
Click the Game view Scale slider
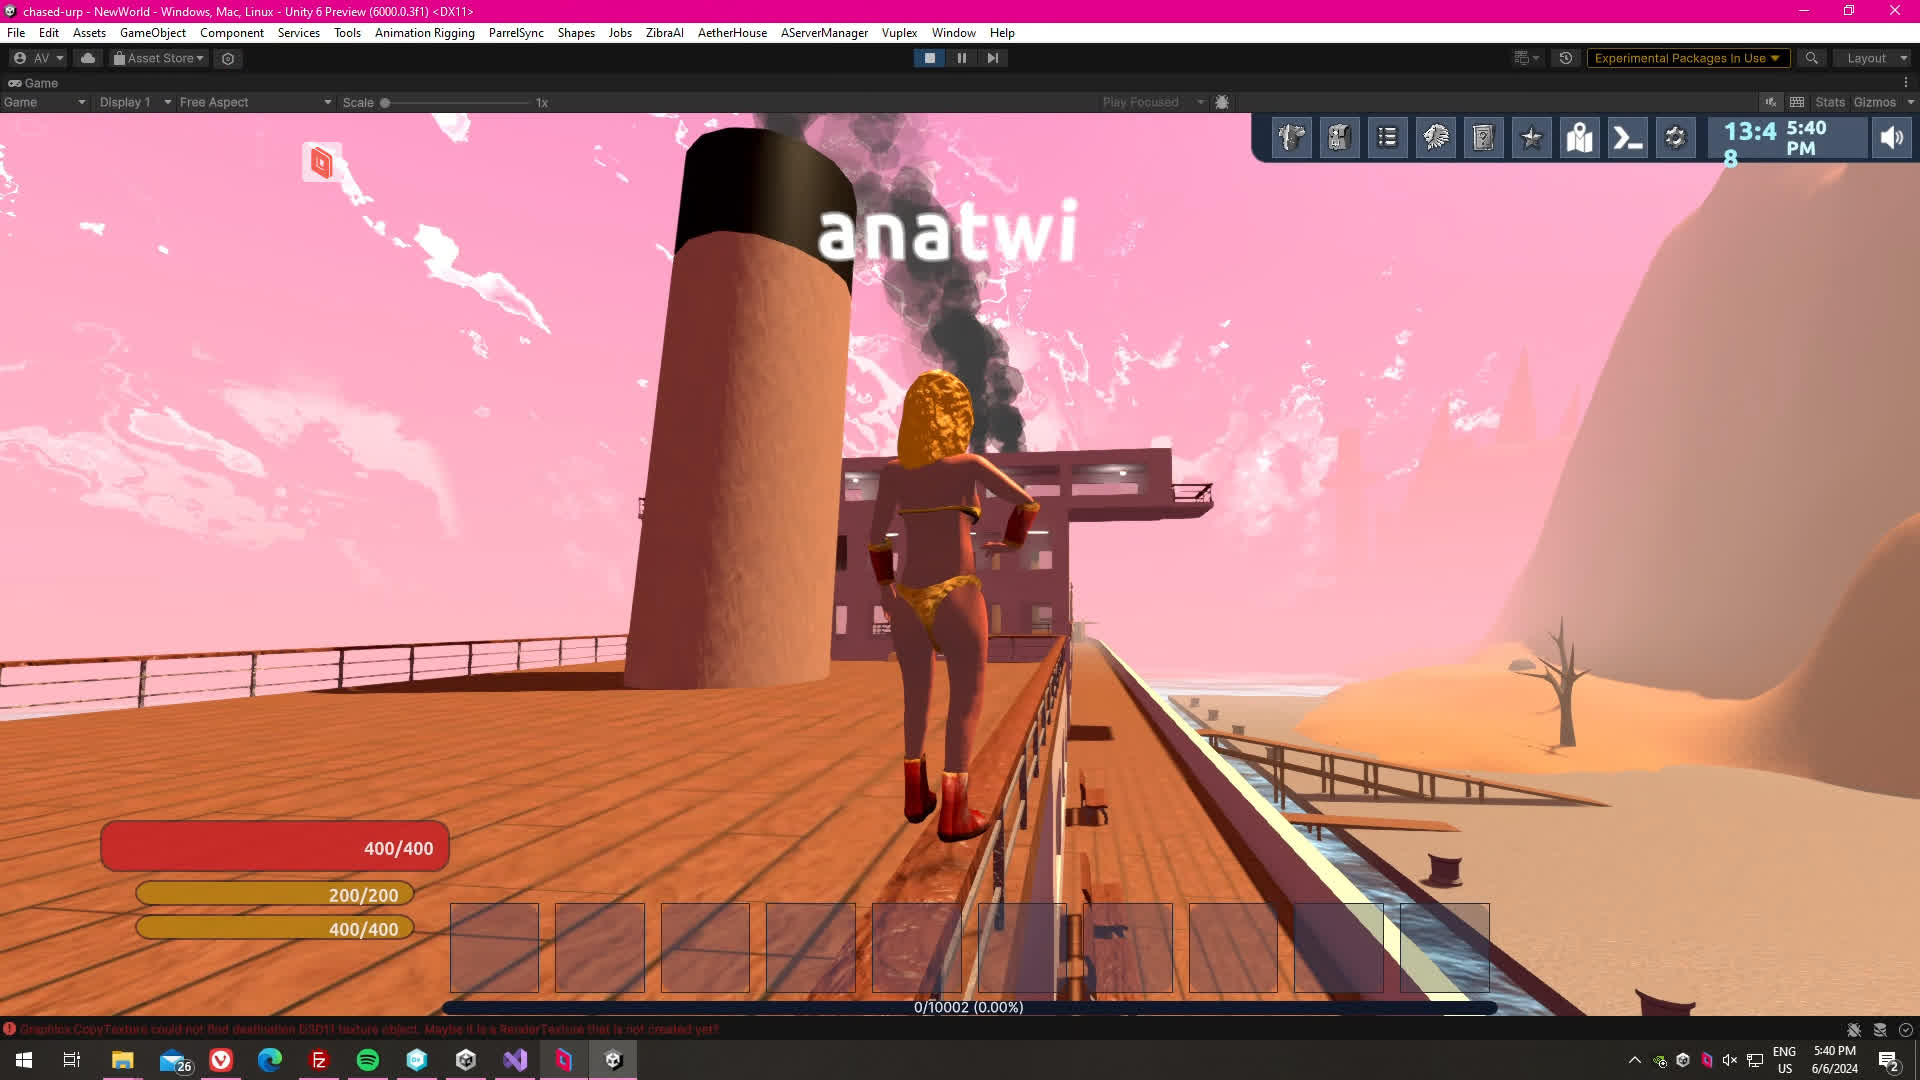tap(455, 102)
